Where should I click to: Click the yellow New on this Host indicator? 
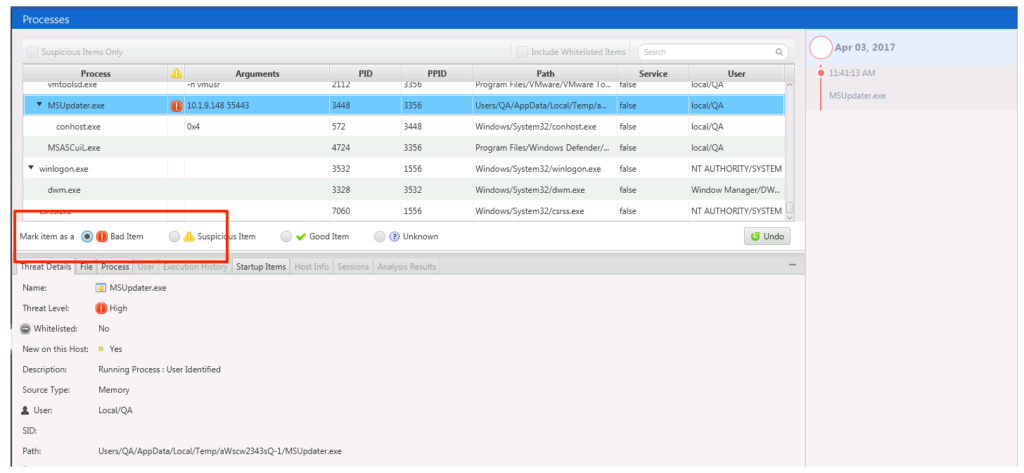coord(101,350)
